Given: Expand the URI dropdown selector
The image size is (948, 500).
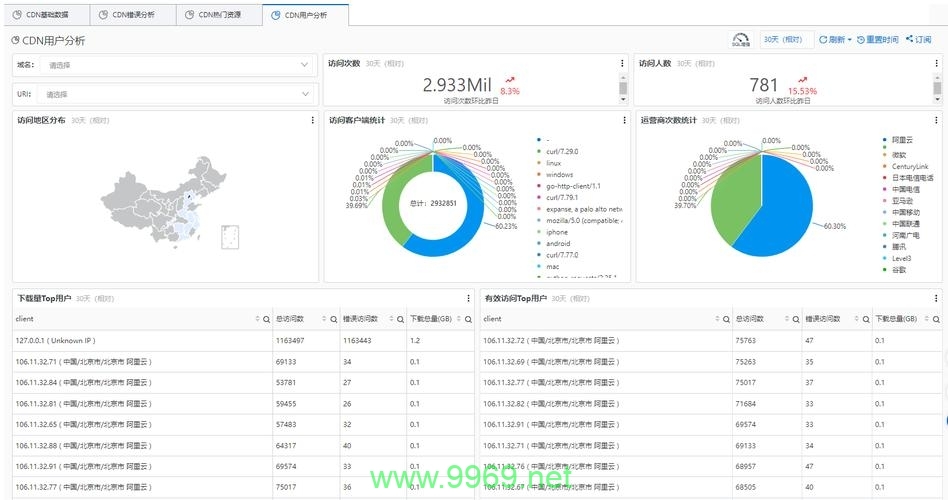Looking at the screenshot, I should (x=165, y=94).
